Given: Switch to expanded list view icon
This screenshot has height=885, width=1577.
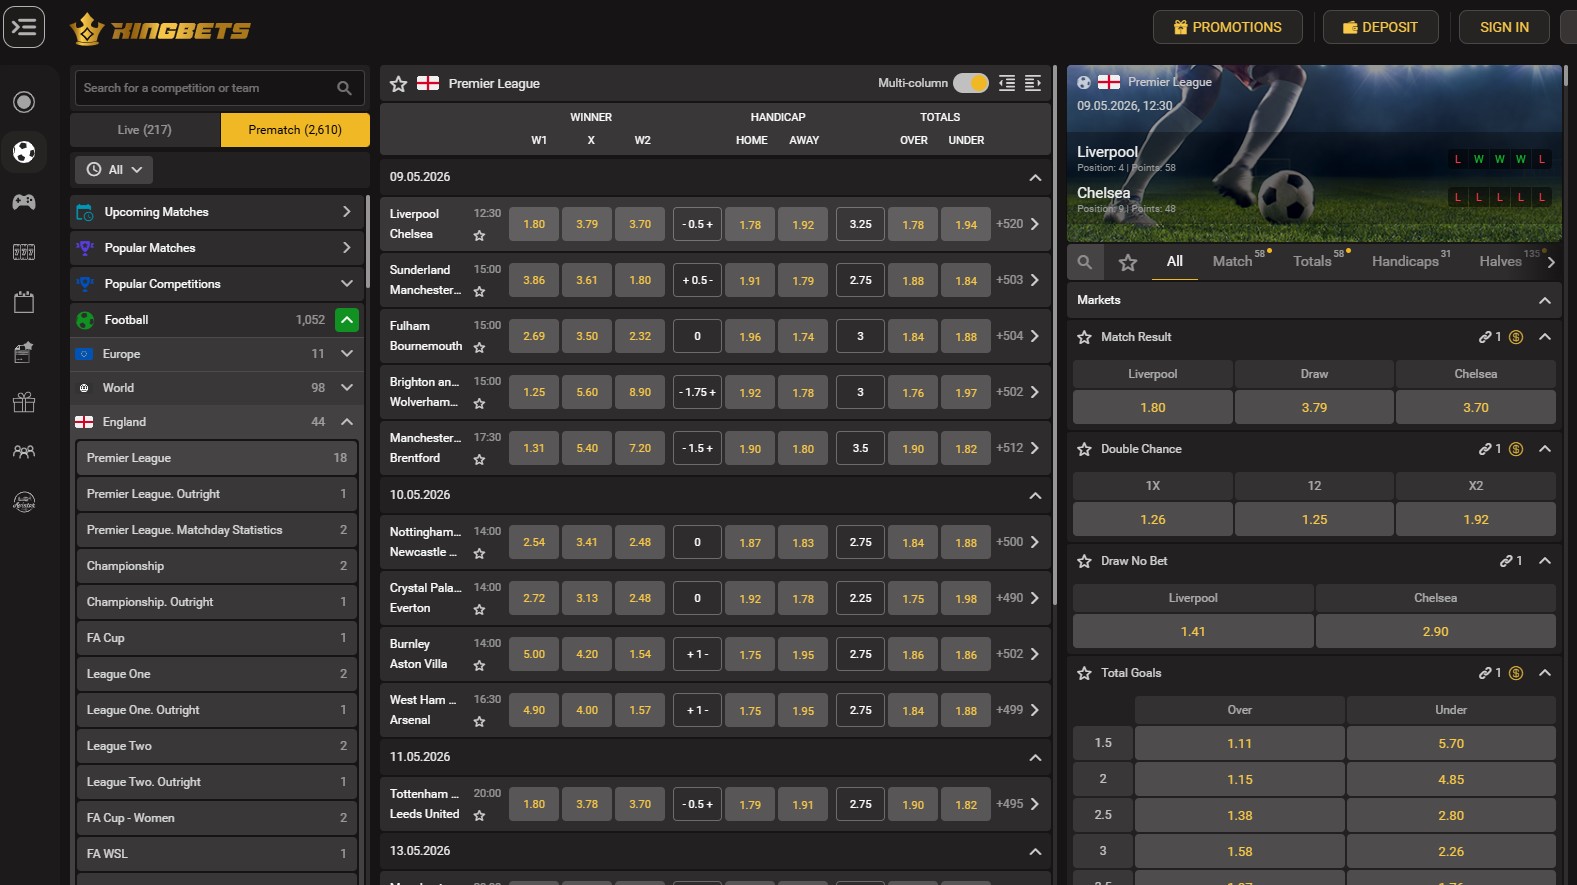Looking at the screenshot, I should click(1033, 84).
